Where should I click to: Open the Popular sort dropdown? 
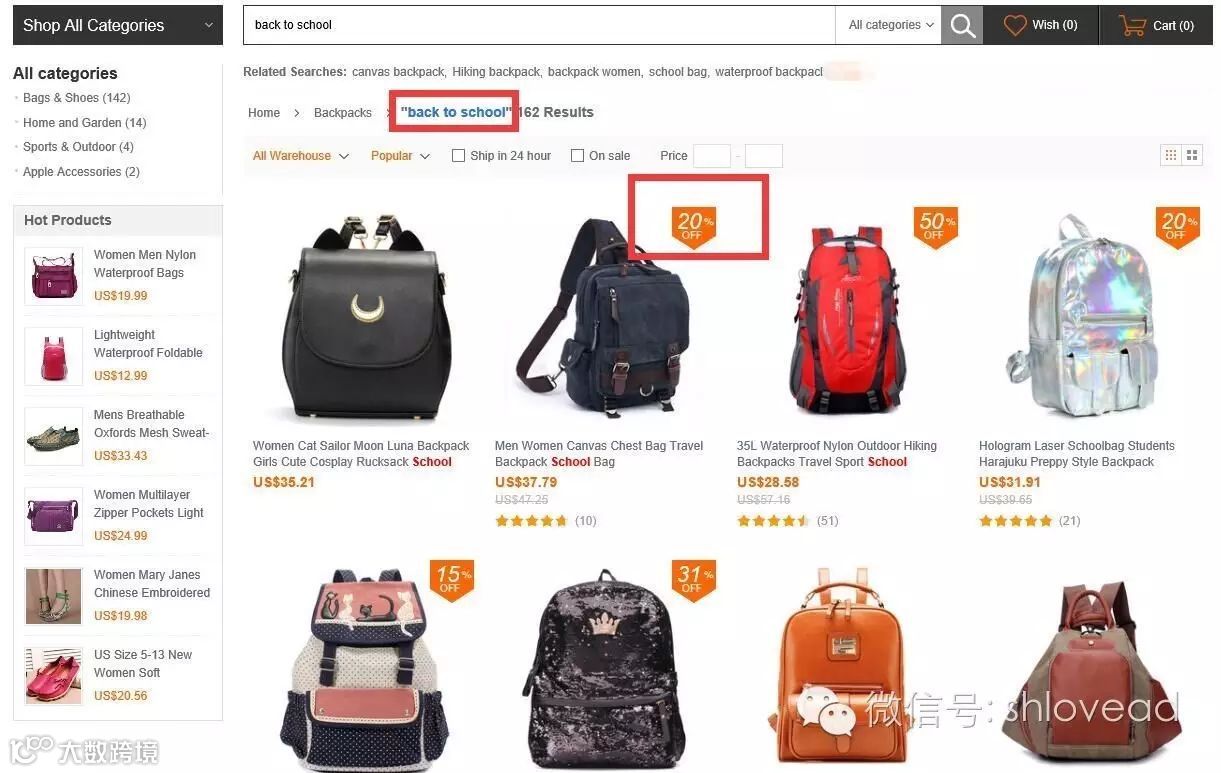pos(400,156)
